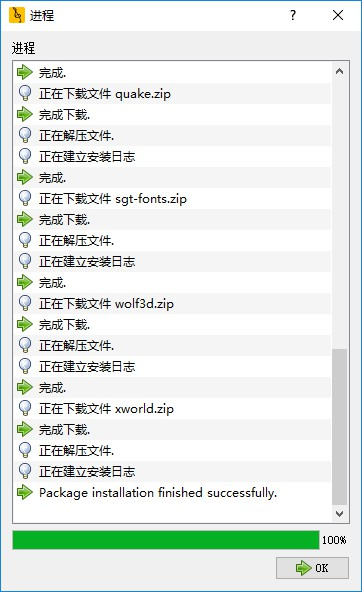Viewport: 362px width, 592px height.
Task: Click the green arrow of the topmost 完成. row
Action: click(25, 72)
